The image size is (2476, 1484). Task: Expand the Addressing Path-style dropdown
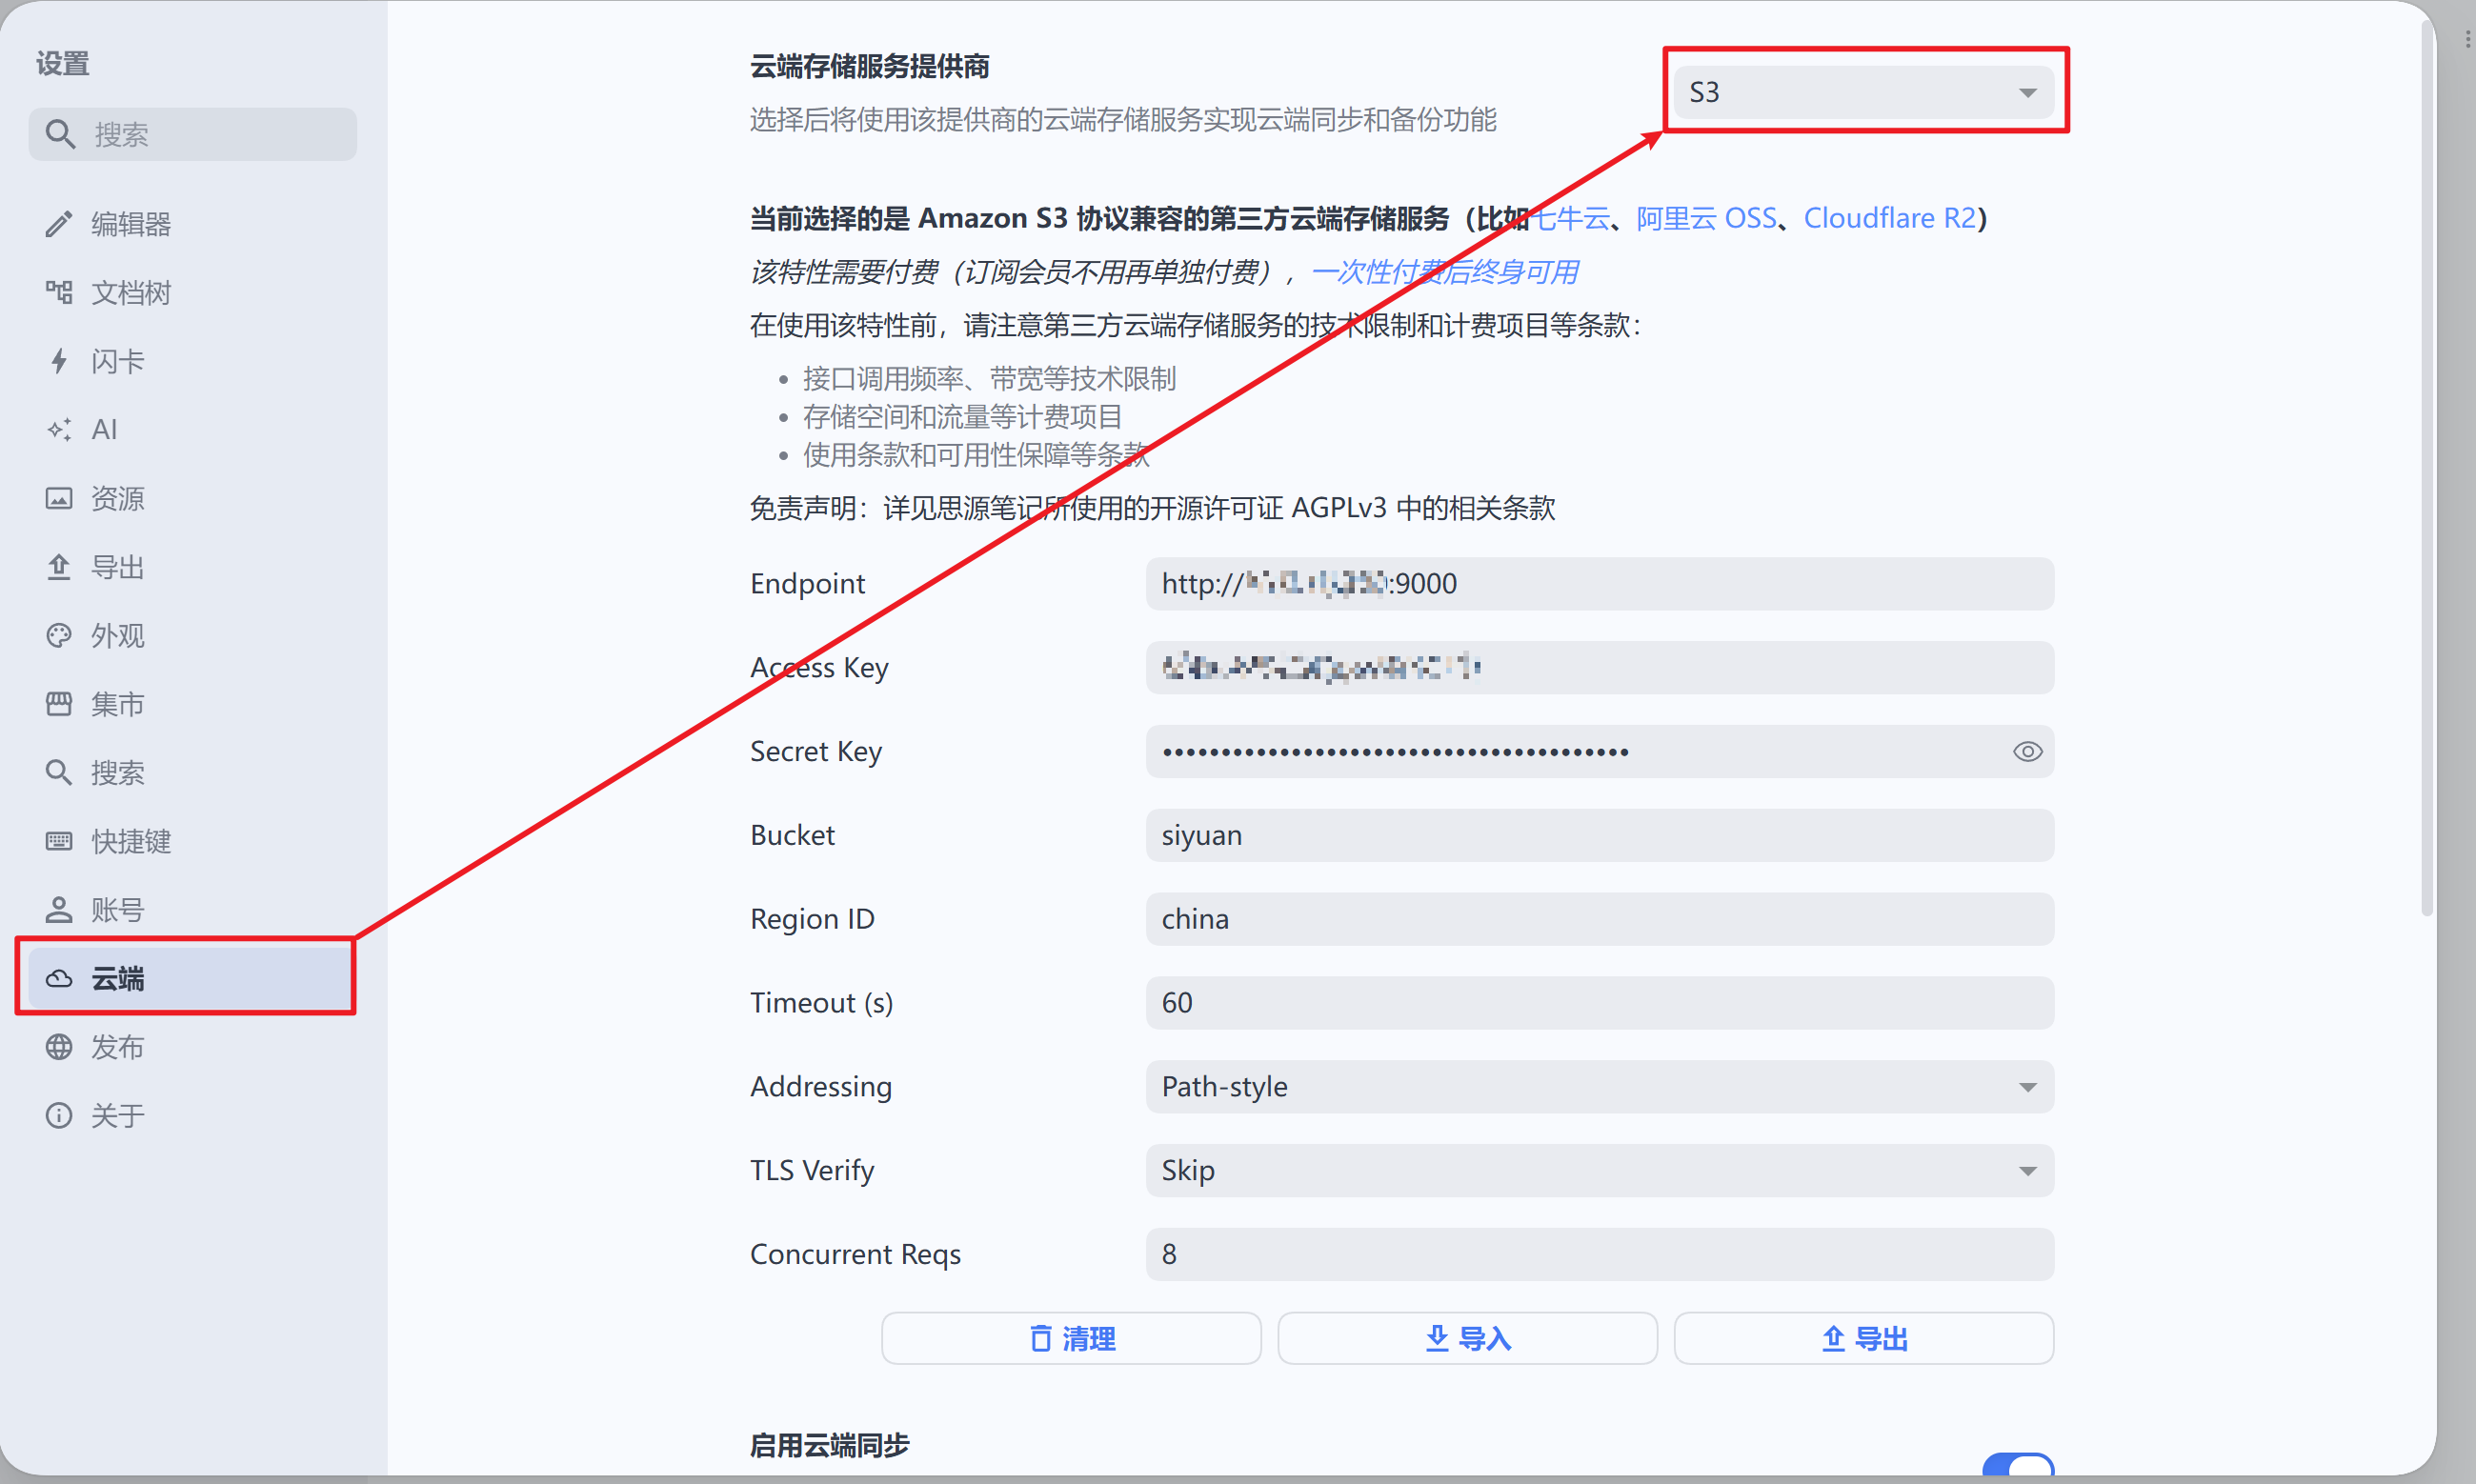1599,1086
